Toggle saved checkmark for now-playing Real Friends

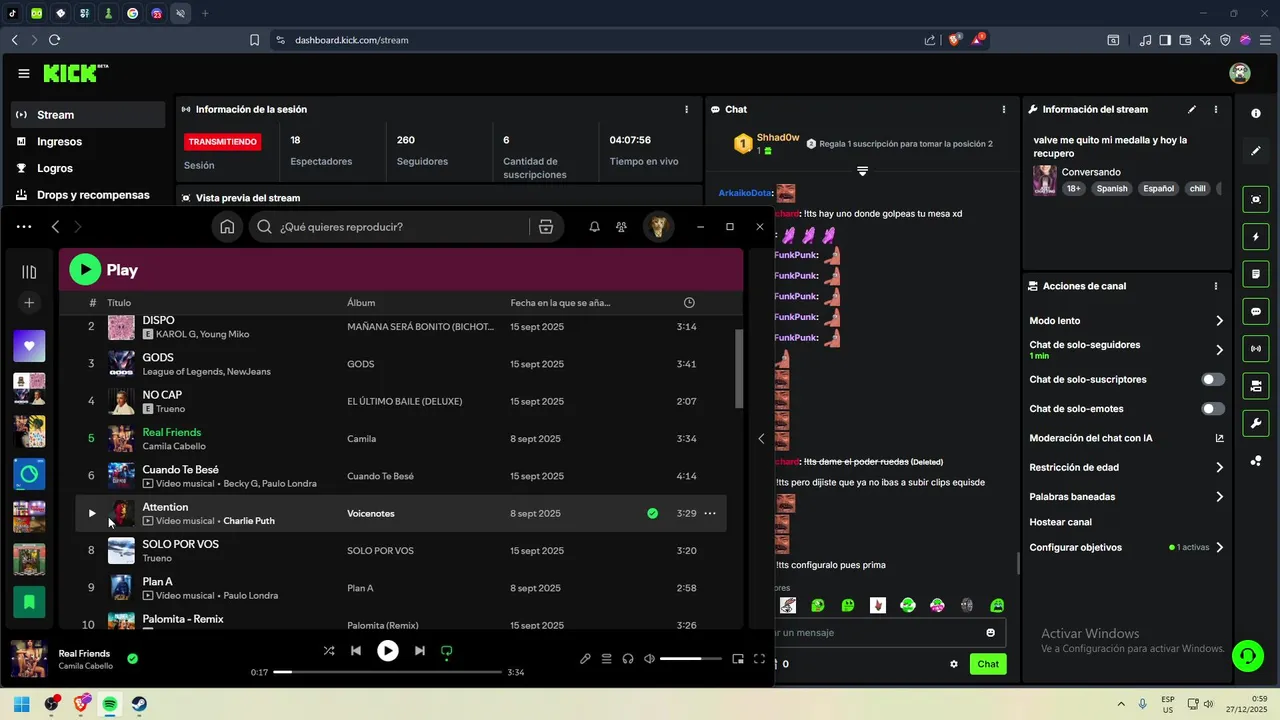[x=132, y=659]
